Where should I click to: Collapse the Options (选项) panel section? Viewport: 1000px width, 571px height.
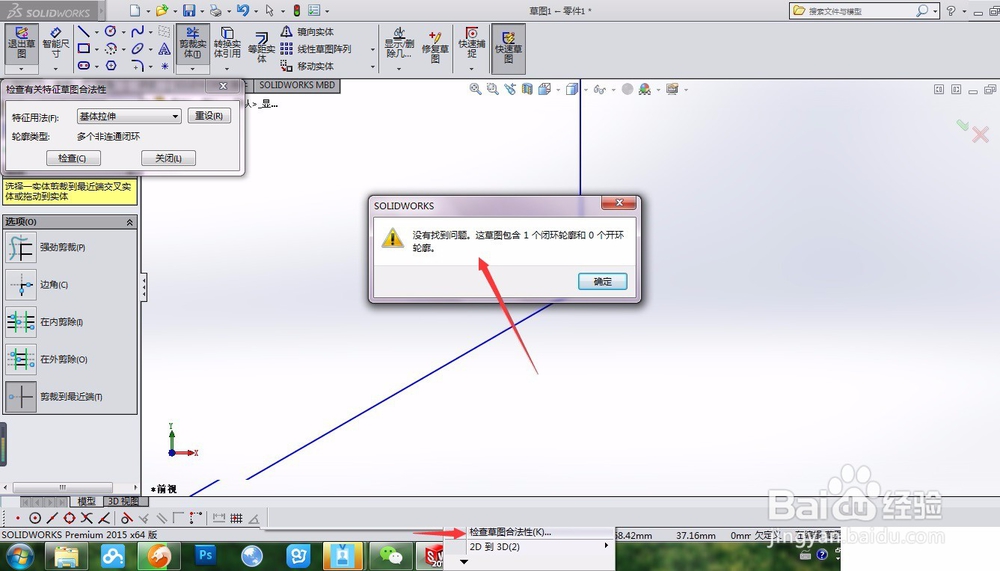[x=129, y=222]
